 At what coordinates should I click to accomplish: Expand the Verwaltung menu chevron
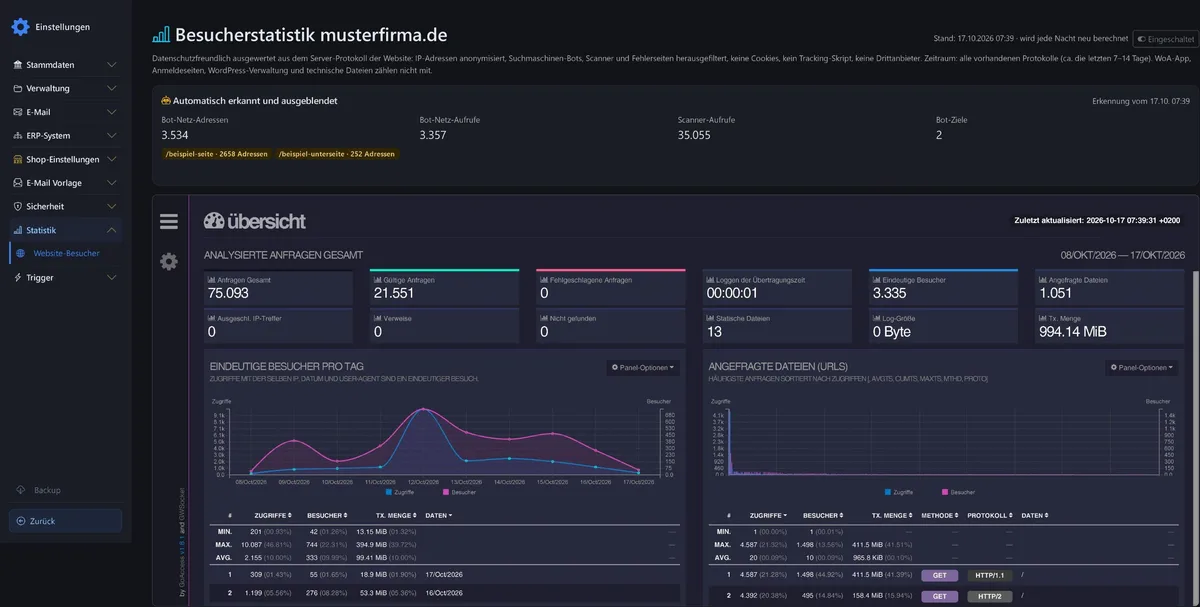[x=112, y=88]
